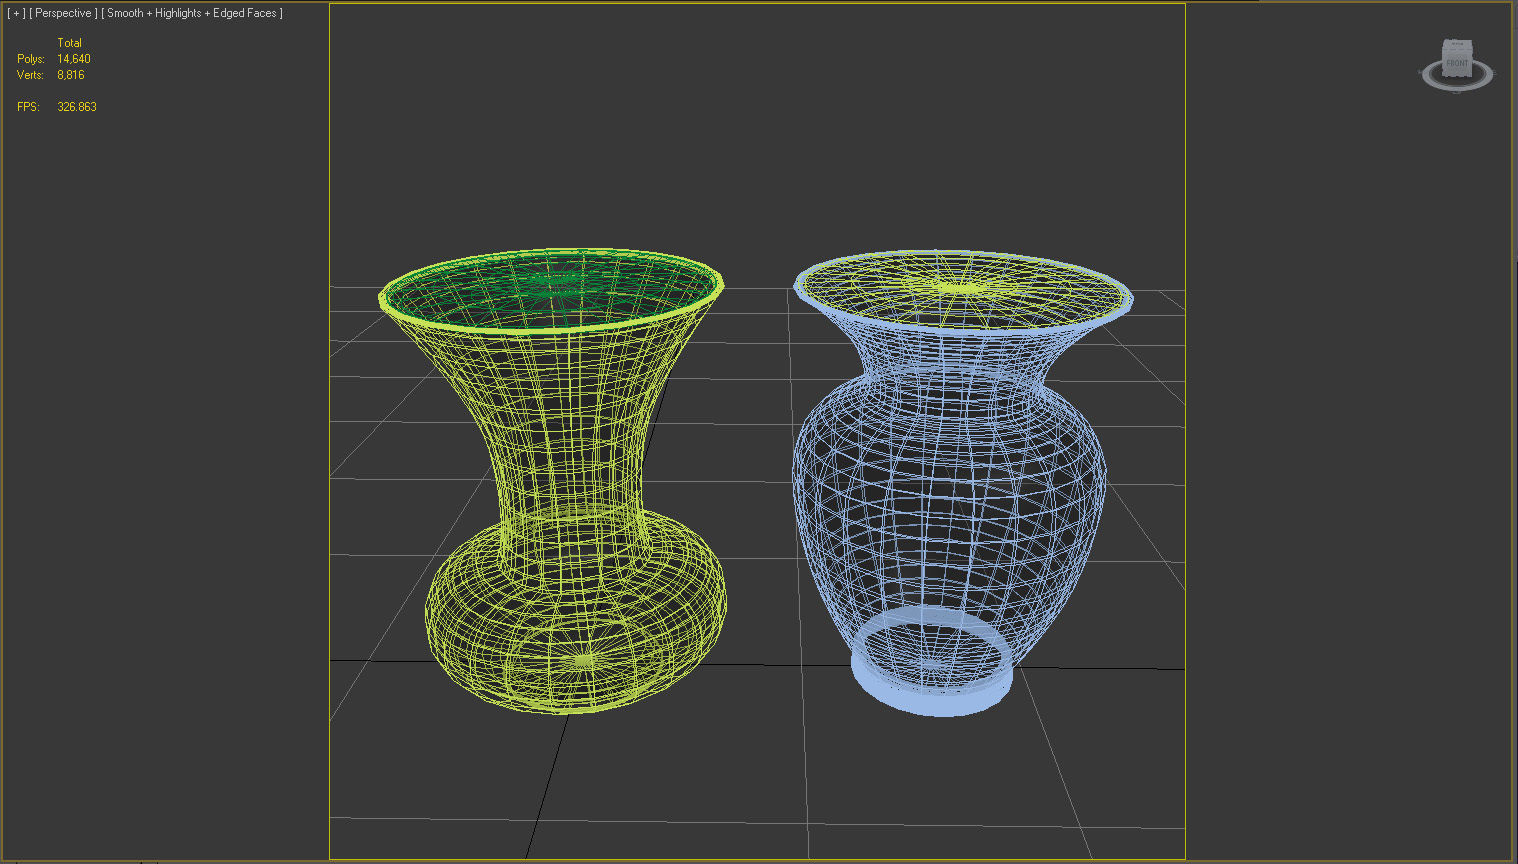Click the Total label in the statistics overlay
This screenshot has height=864, width=1518.
click(70, 43)
